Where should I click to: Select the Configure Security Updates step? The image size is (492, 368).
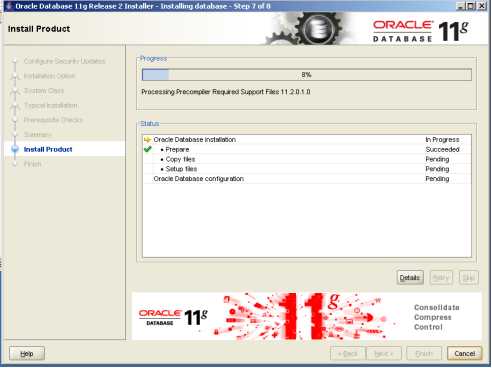click(x=65, y=61)
